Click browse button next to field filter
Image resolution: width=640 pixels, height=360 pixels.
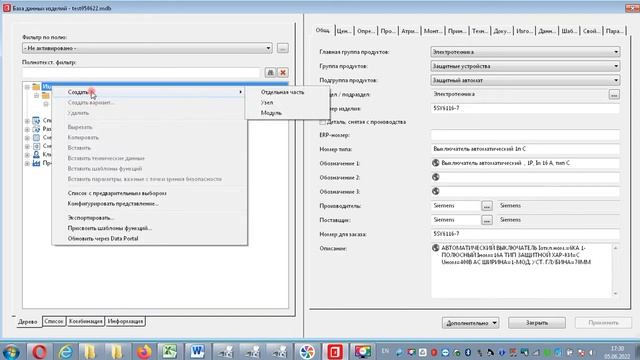[282, 48]
